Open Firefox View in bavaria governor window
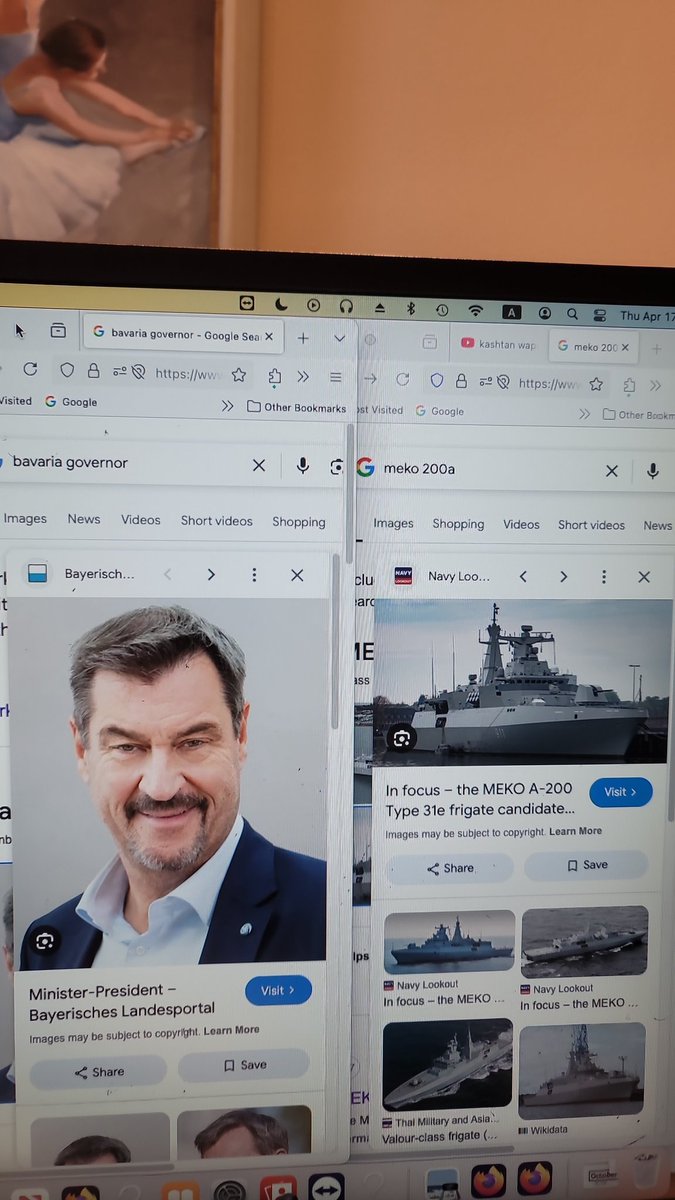The height and width of the screenshot is (1200, 675). pyautogui.click(x=58, y=331)
